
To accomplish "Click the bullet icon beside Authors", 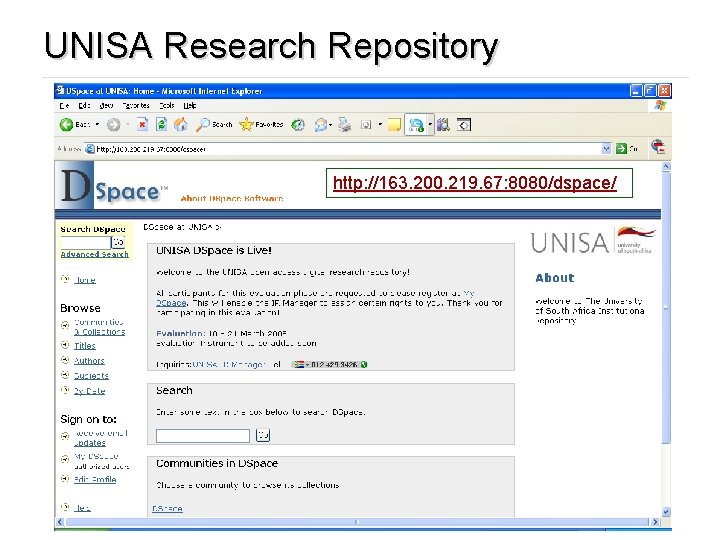I will [x=65, y=360].
